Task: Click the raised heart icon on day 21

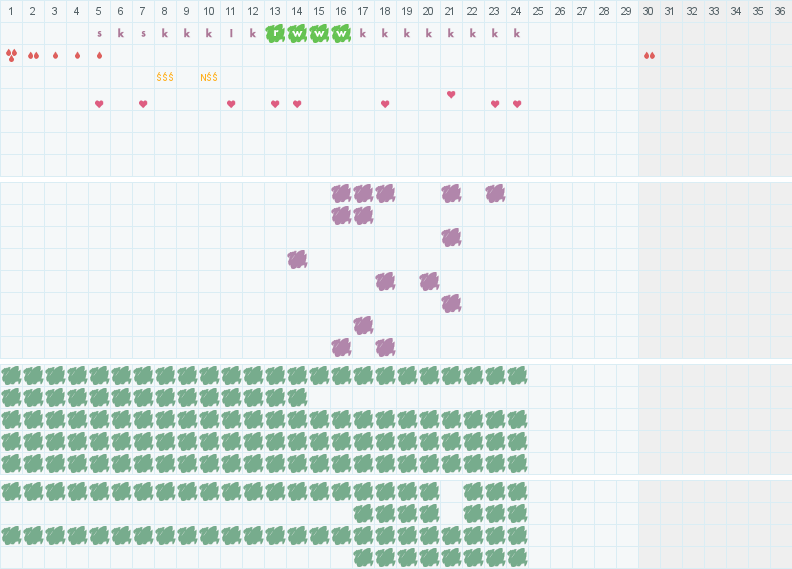Action: pos(451,94)
